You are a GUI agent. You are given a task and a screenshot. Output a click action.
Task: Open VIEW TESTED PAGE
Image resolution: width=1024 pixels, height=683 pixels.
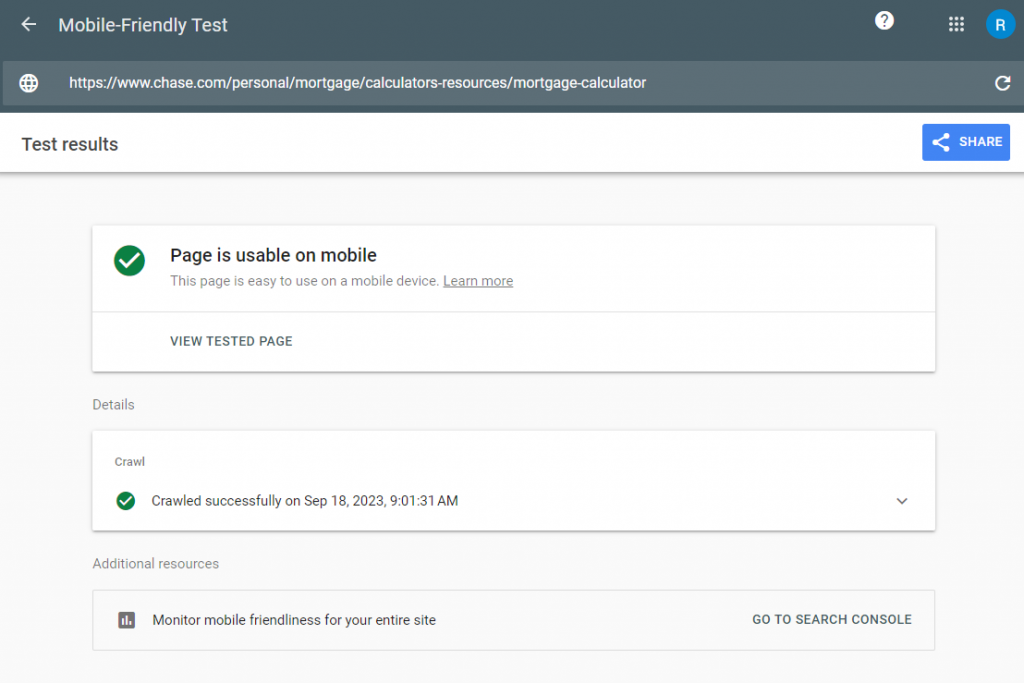click(x=231, y=341)
